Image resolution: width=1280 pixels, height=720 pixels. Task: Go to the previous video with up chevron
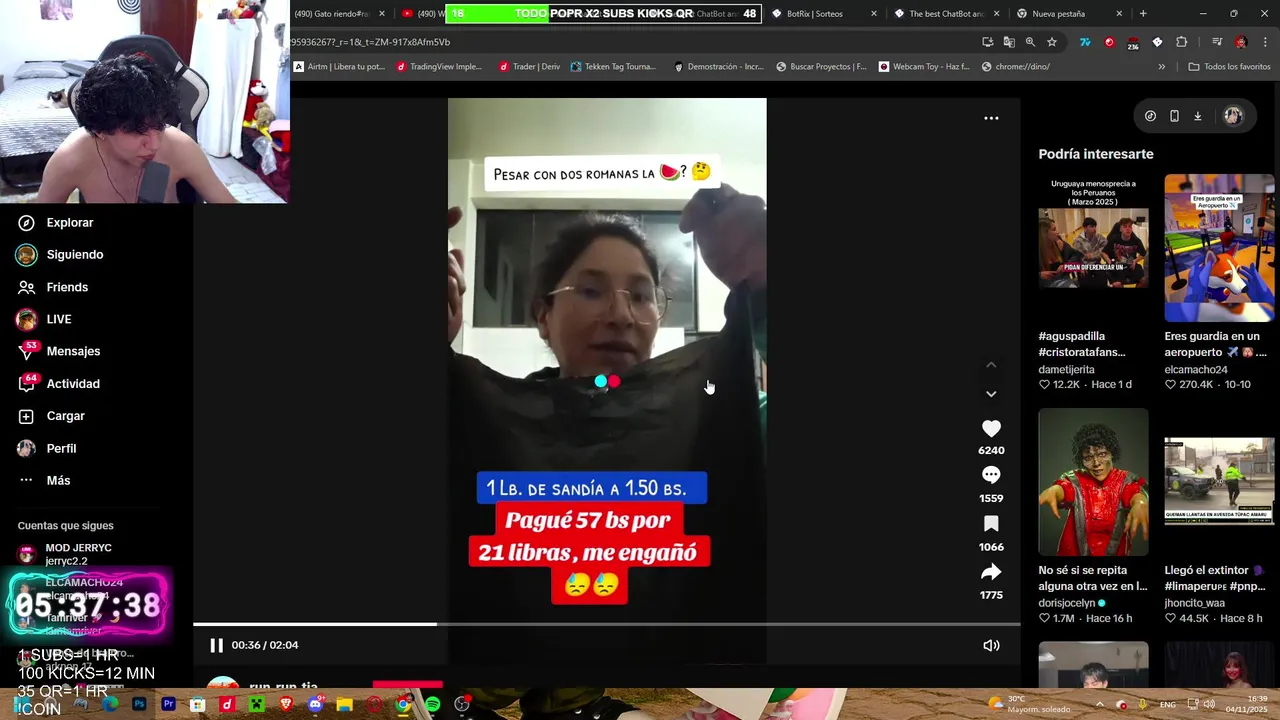pos(991,365)
